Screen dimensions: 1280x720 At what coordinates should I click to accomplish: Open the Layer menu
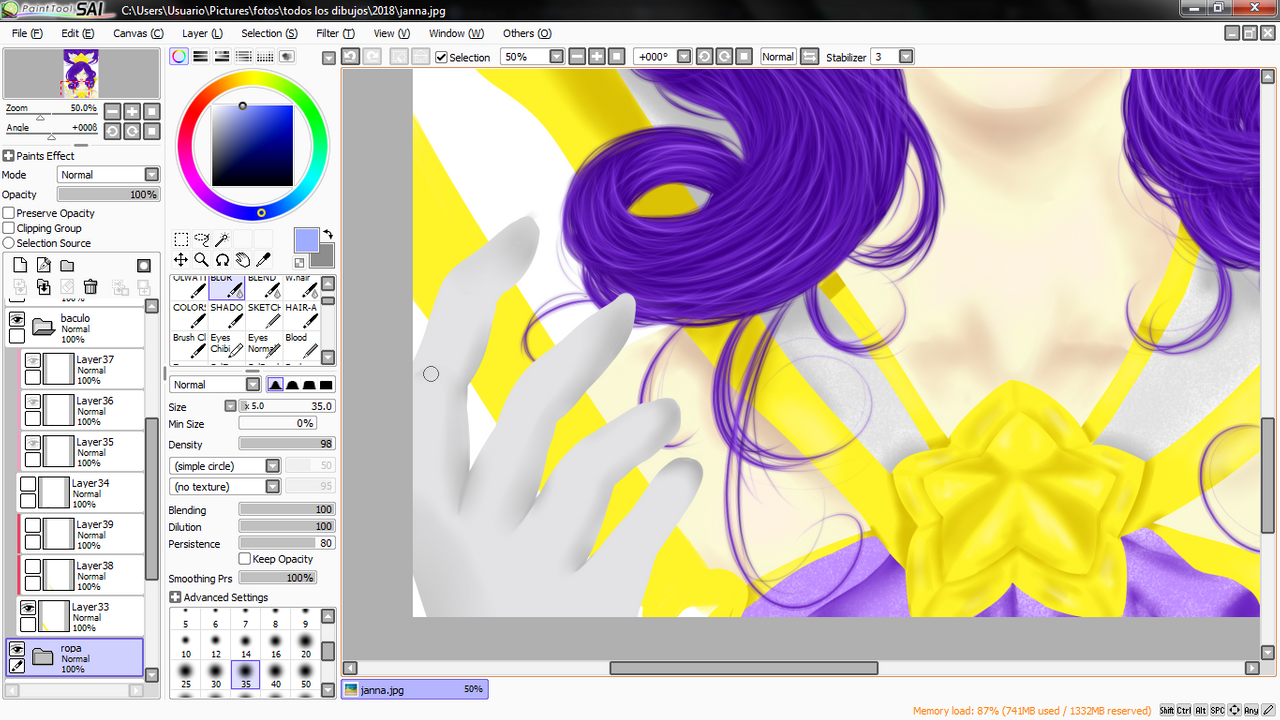(x=202, y=33)
